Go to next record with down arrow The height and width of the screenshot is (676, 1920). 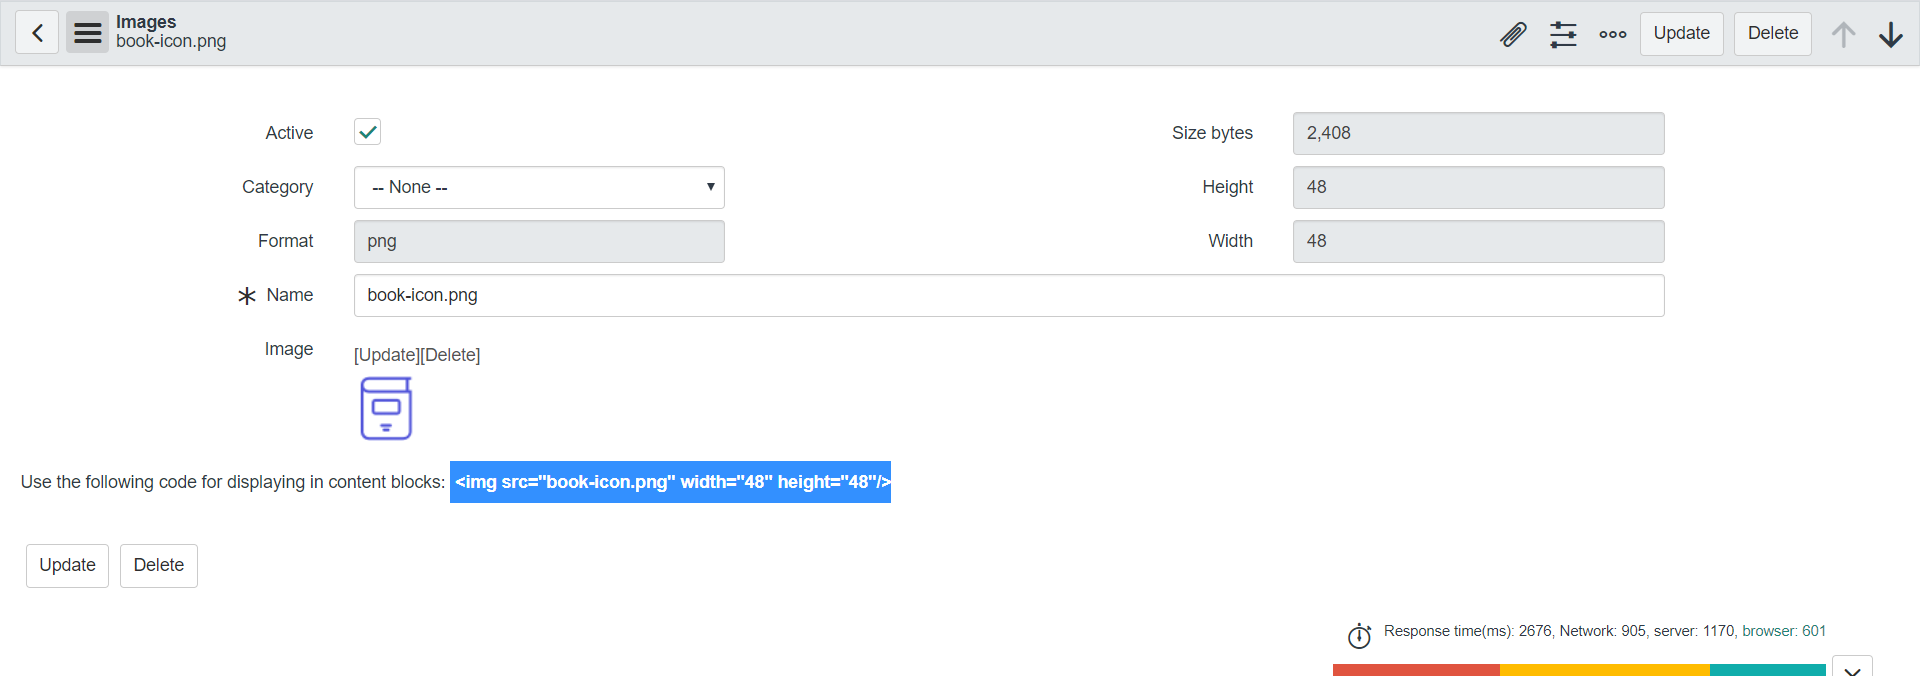1890,34
